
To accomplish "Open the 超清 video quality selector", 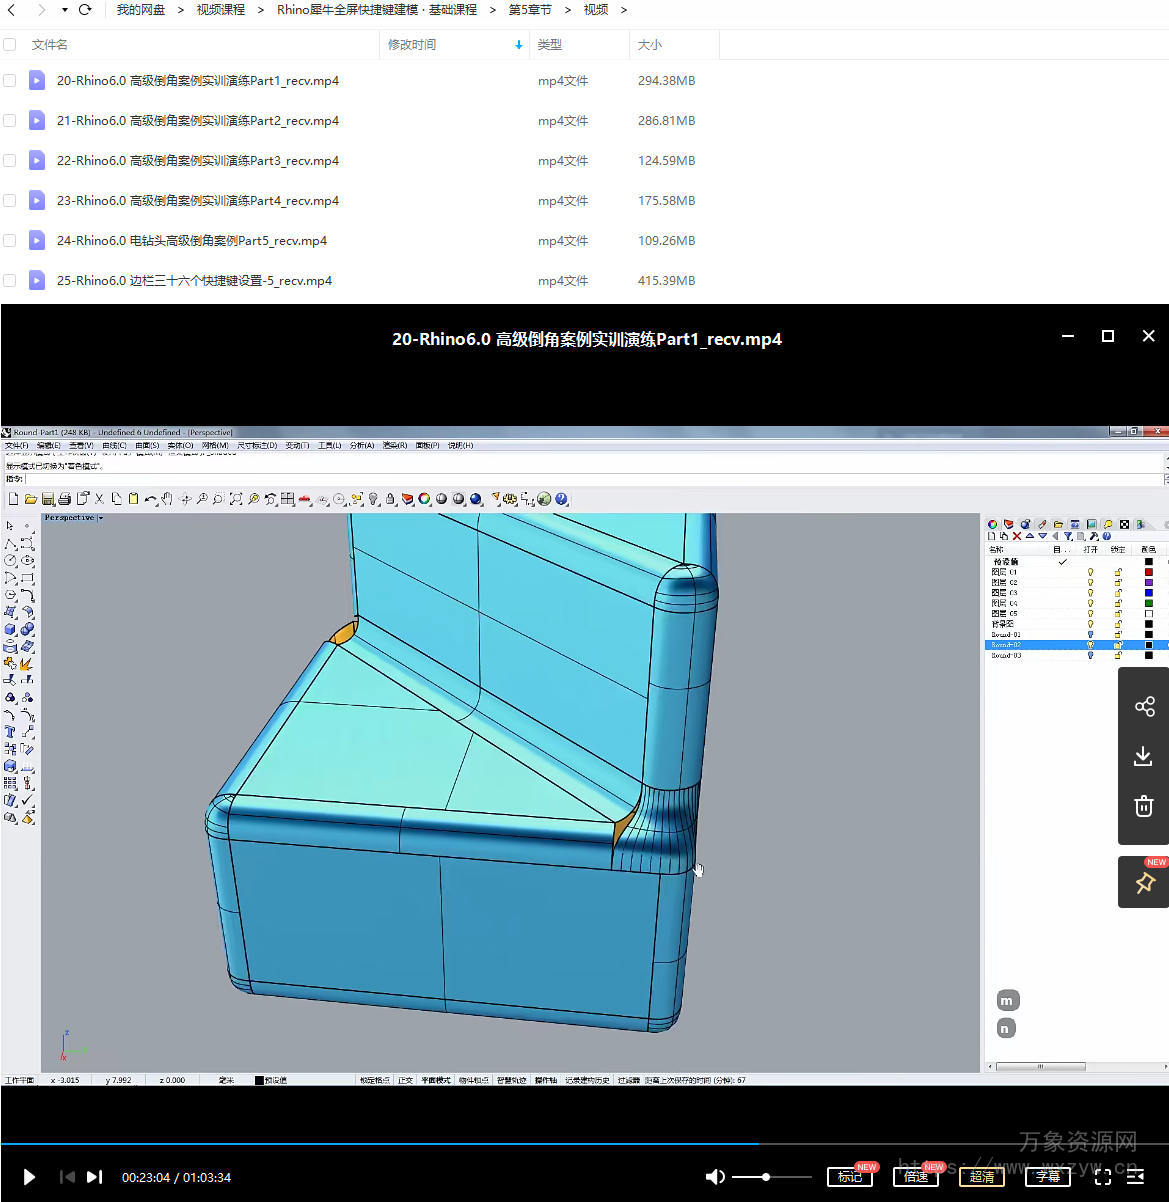I will (981, 1177).
